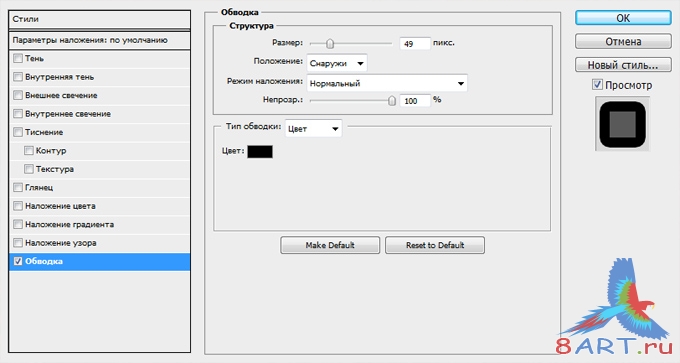
Task: Enable the Контур checkbox
Action: pyautogui.click(x=29, y=150)
